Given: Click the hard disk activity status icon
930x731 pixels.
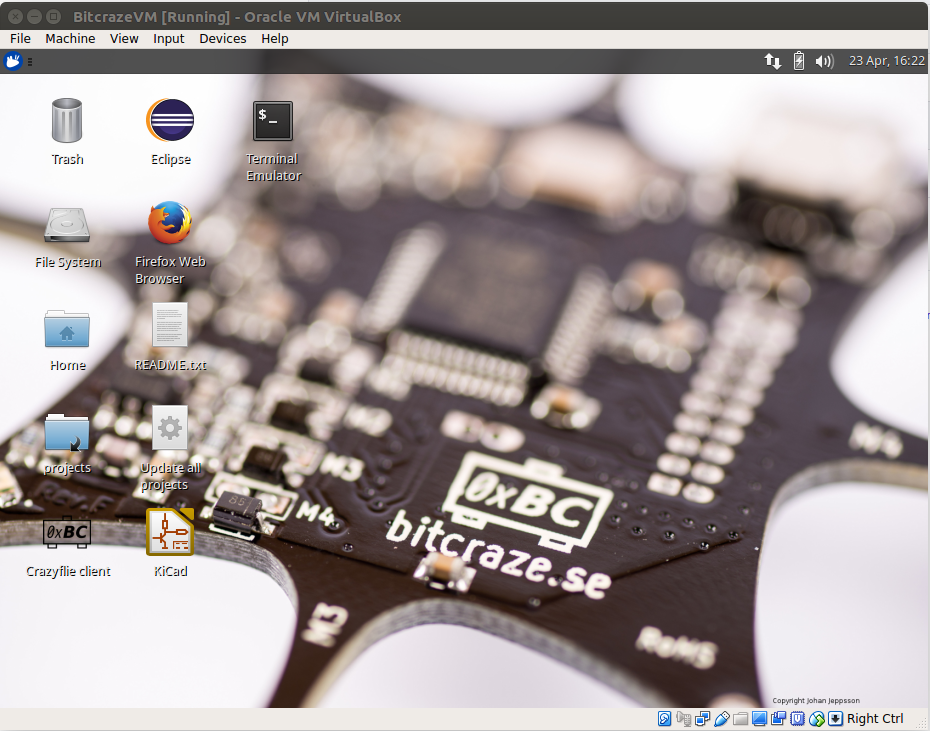Looking at the screenshot, I should point(664,719).
